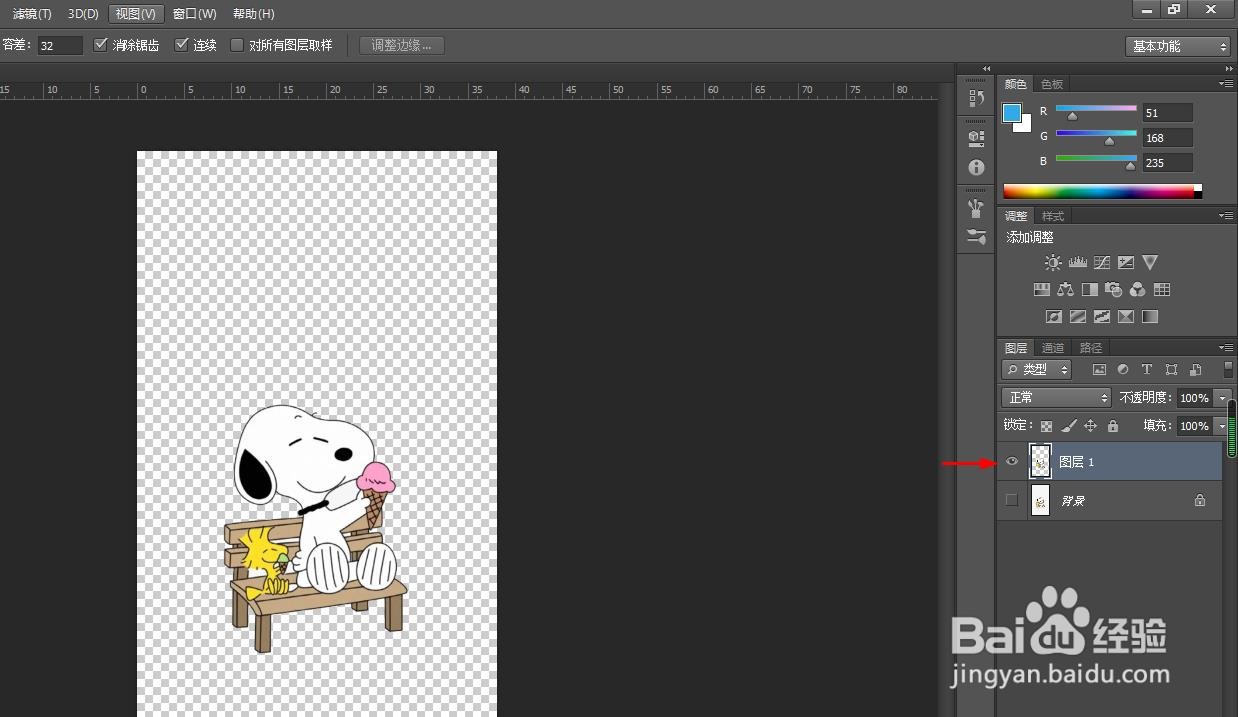Open the 滤镜(T) menu
The image size is (1238, 717).
coord(32,14)
